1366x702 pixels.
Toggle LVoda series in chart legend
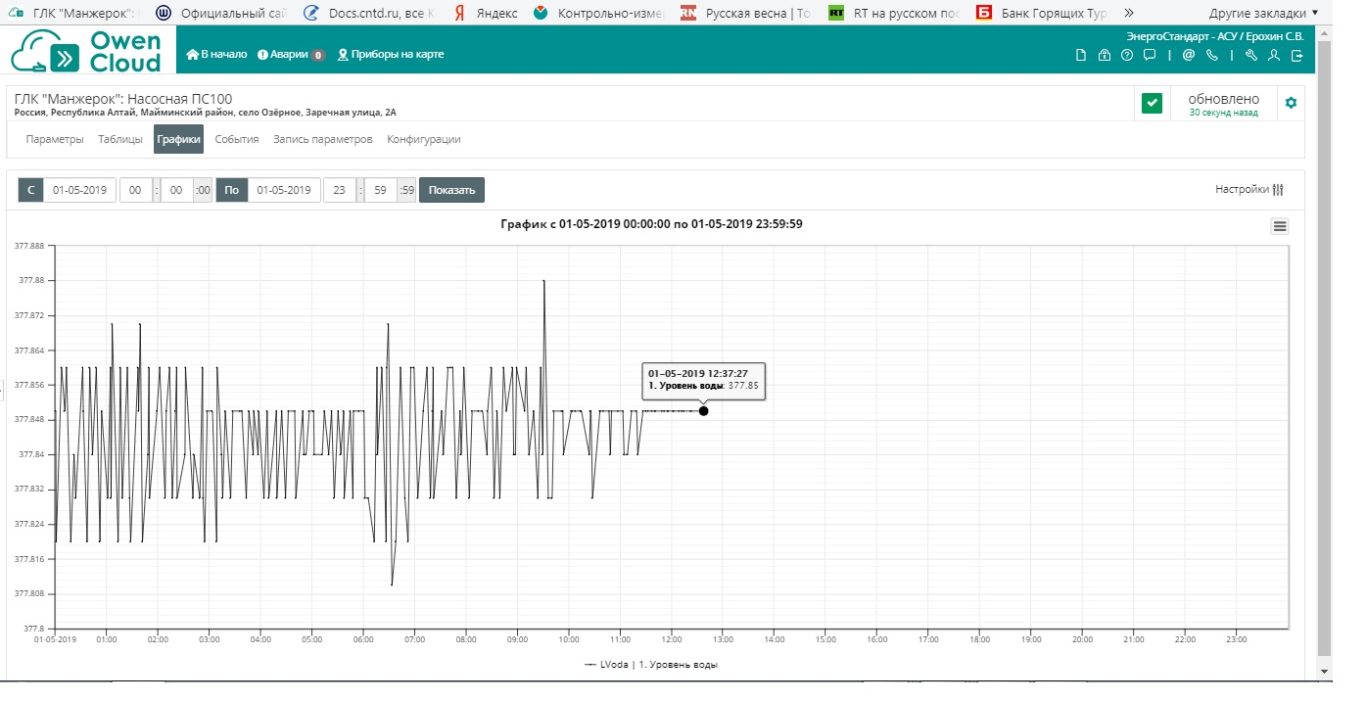(651, 665)
